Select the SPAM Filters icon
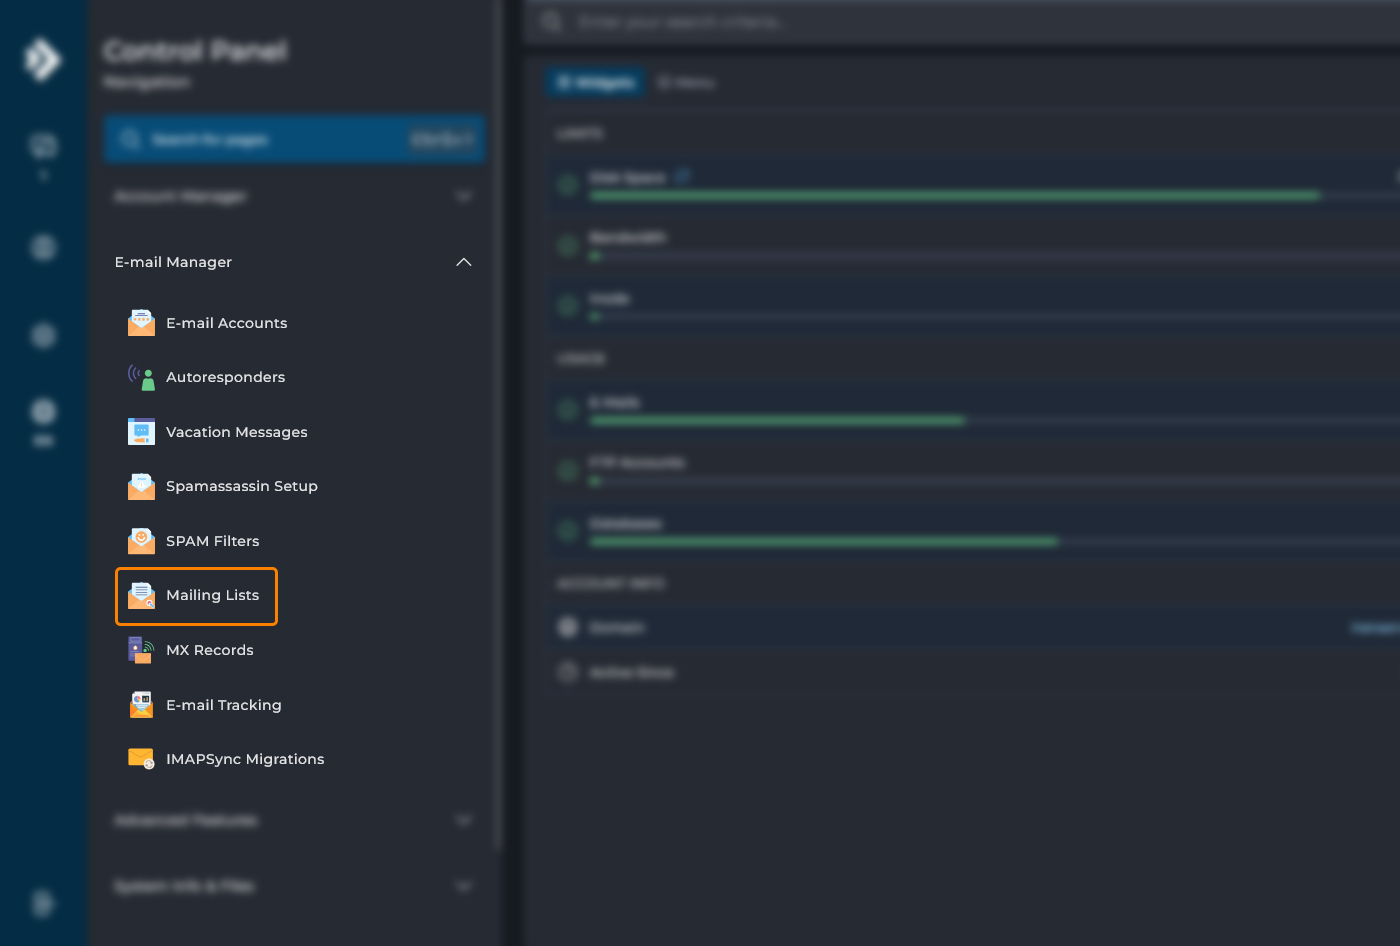 pyautogui.click(x=141, y=541)
